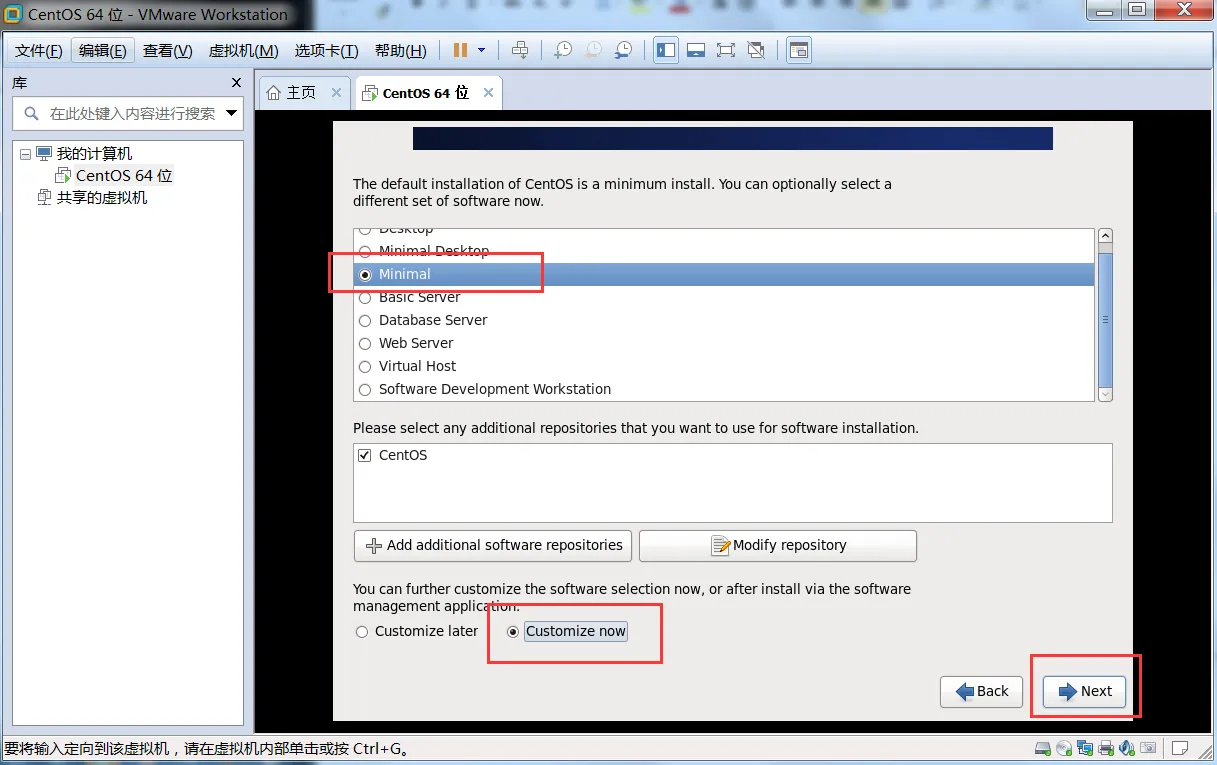Click the greyed camera status icon
Image resolution: width=1217 pixels, height=765 pixels.
click(x=1149, y=748)
